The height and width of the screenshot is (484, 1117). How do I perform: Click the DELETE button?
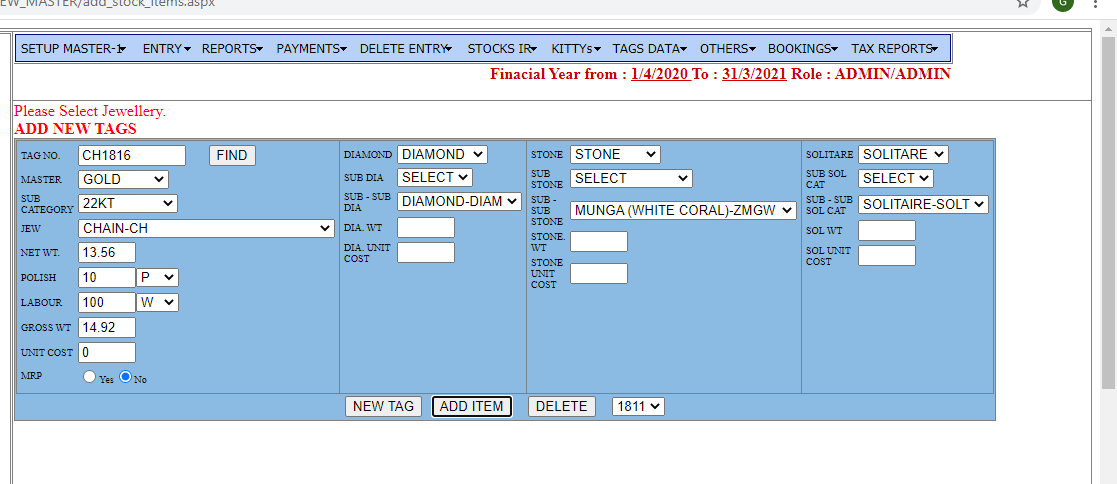(562, 406)
